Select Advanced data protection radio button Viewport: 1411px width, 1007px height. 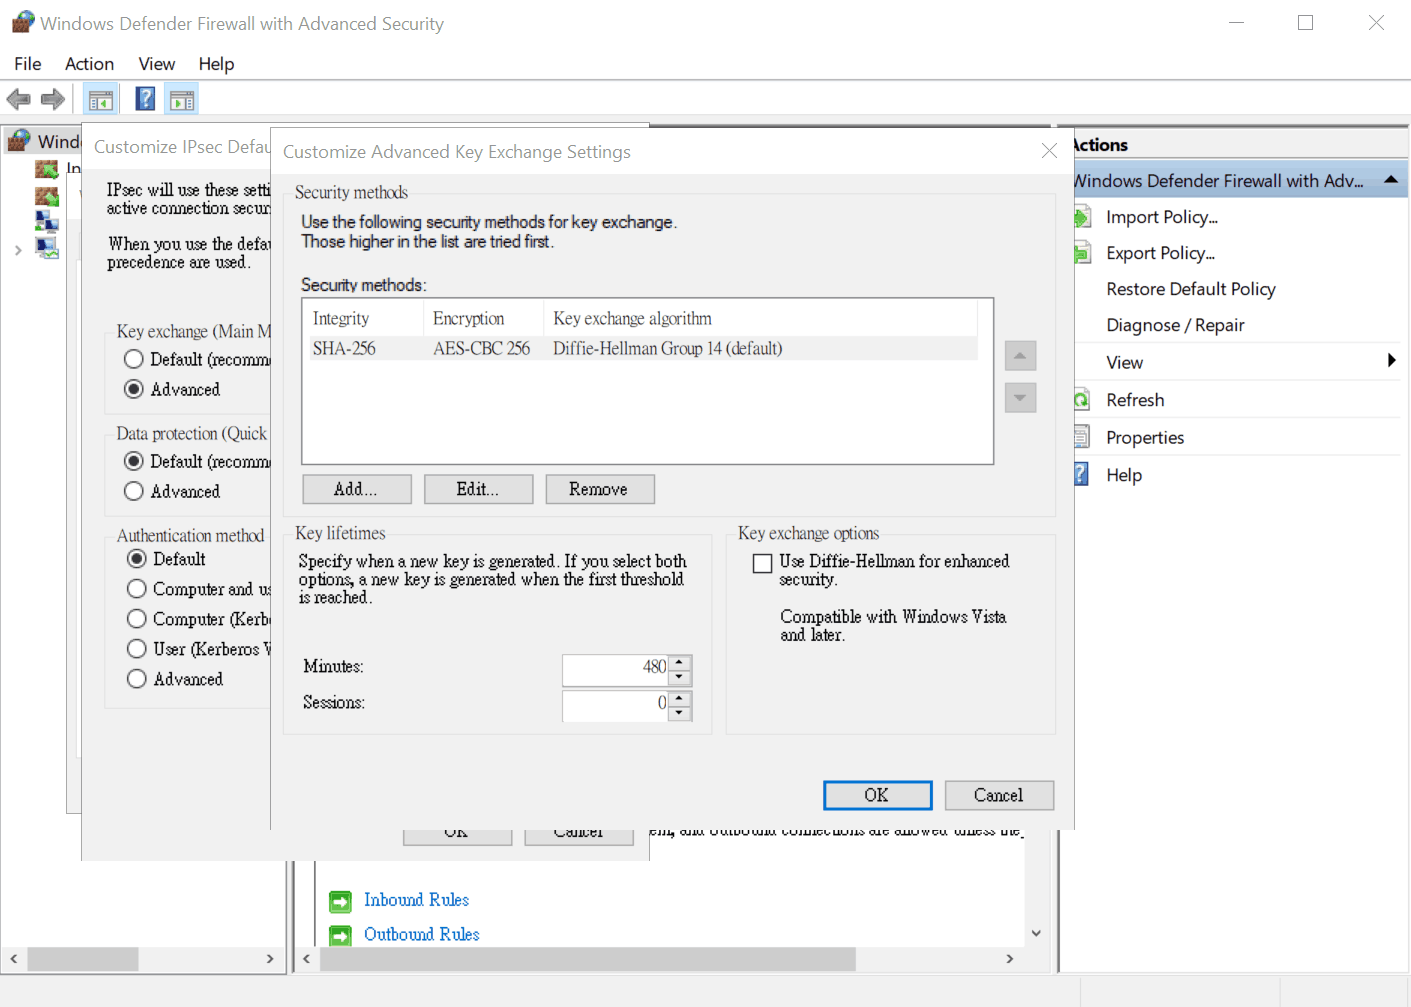134,491
